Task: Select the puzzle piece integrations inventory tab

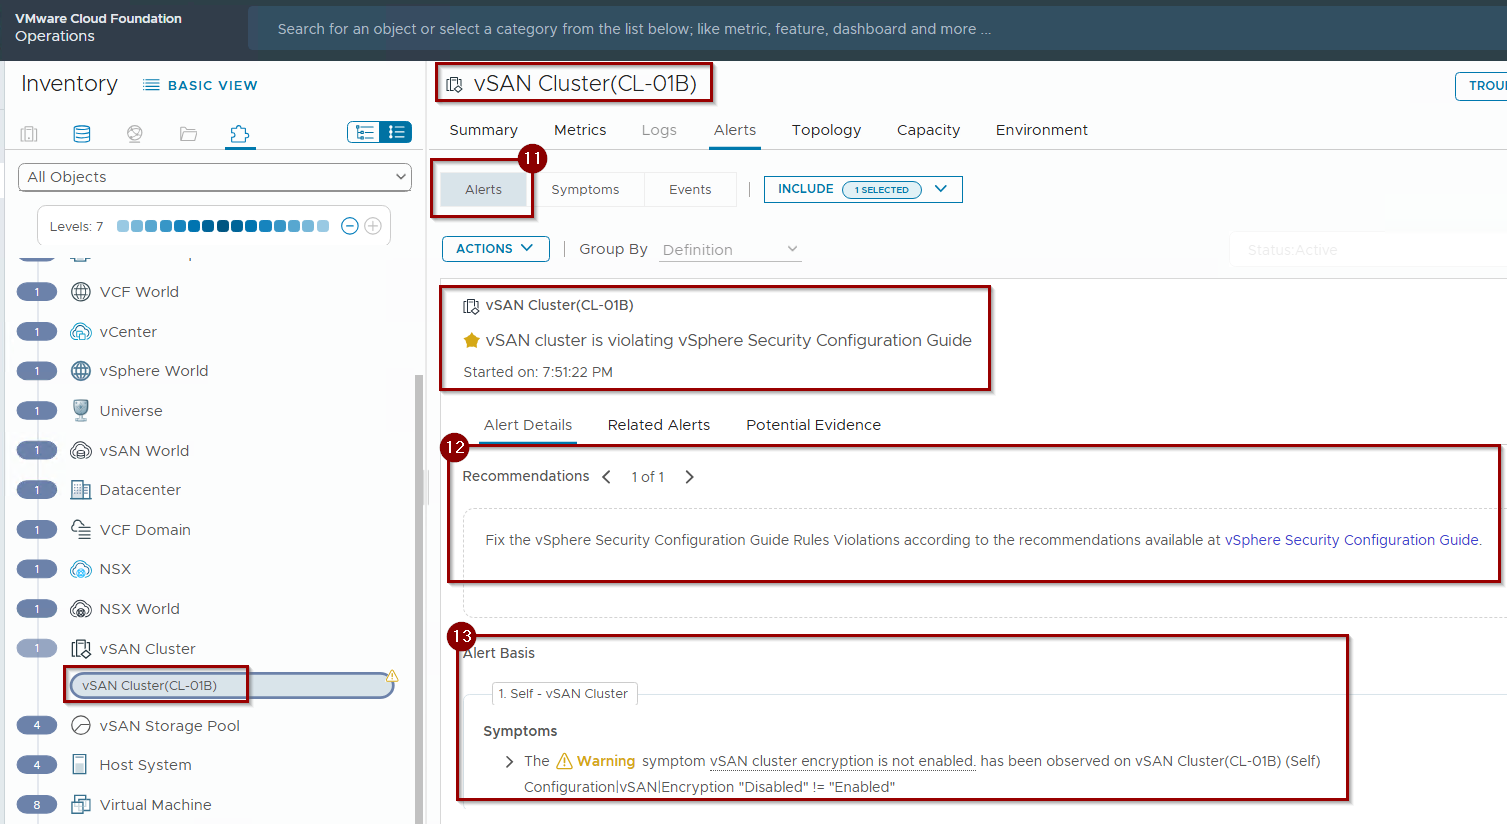Action: click(239, 134)
